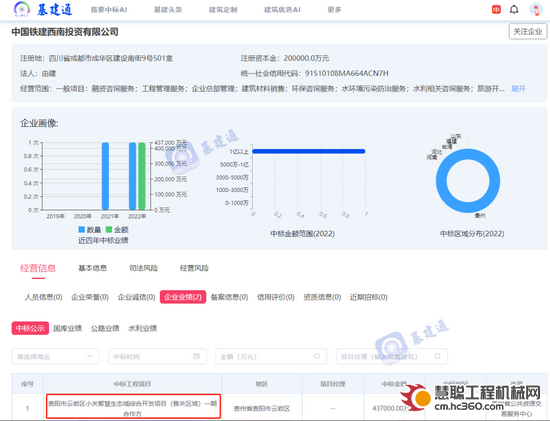Select 企业诚信(0) sub-tab

(136, 297)
